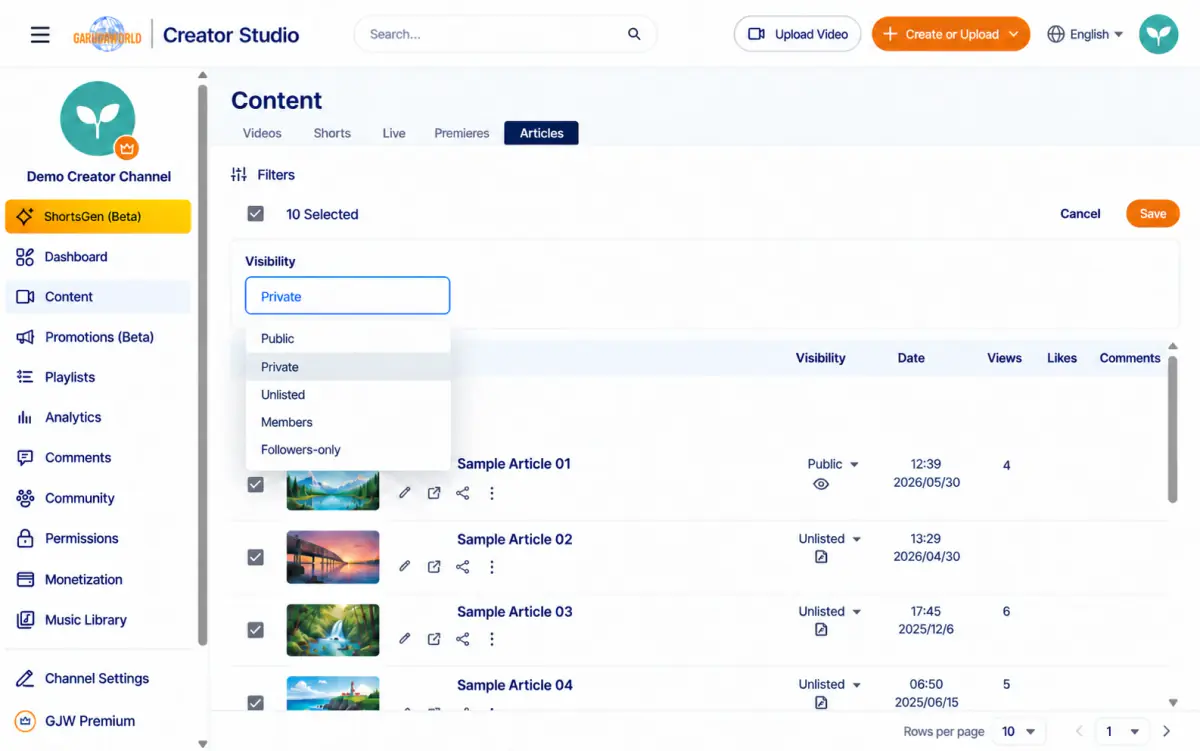Uncheck Sample Article 03 checkbox

point(256,630)
